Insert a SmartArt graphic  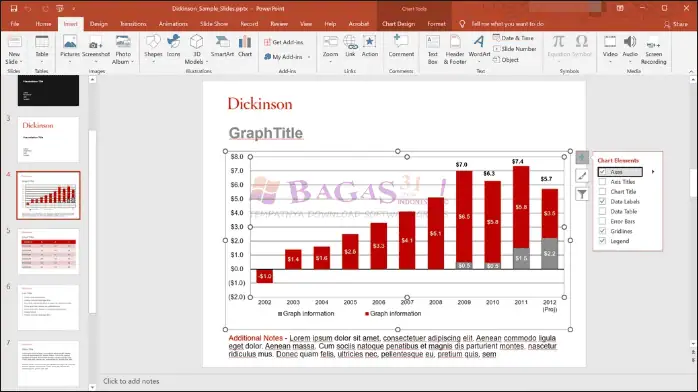222,46
